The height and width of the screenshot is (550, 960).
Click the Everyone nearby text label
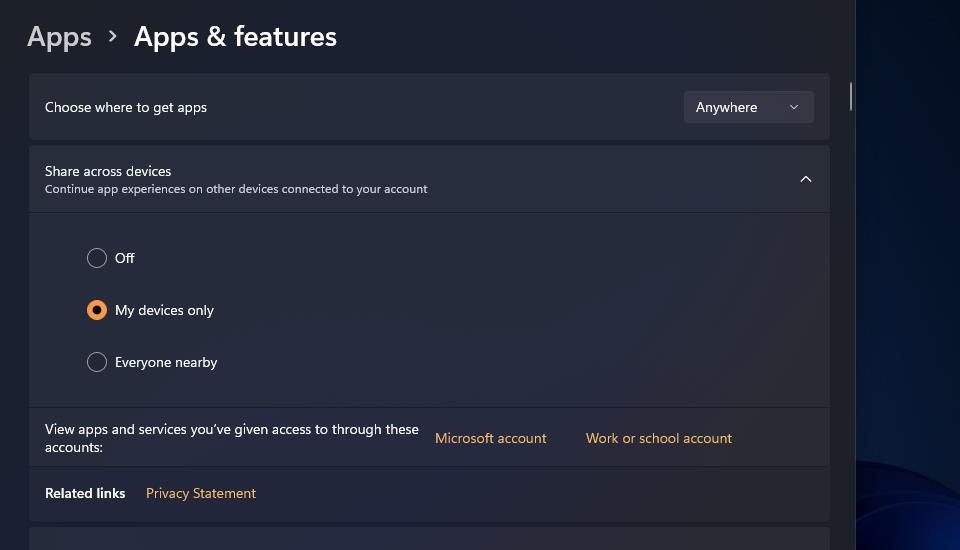pos(166,362)
